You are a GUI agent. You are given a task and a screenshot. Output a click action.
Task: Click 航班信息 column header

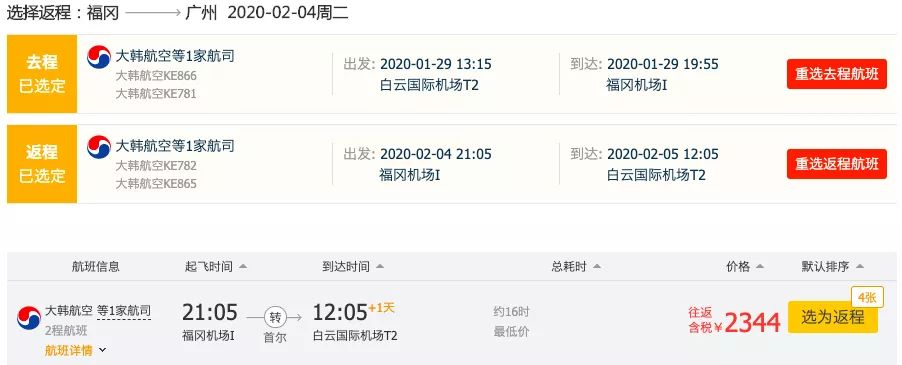click(x=95, y=267)
